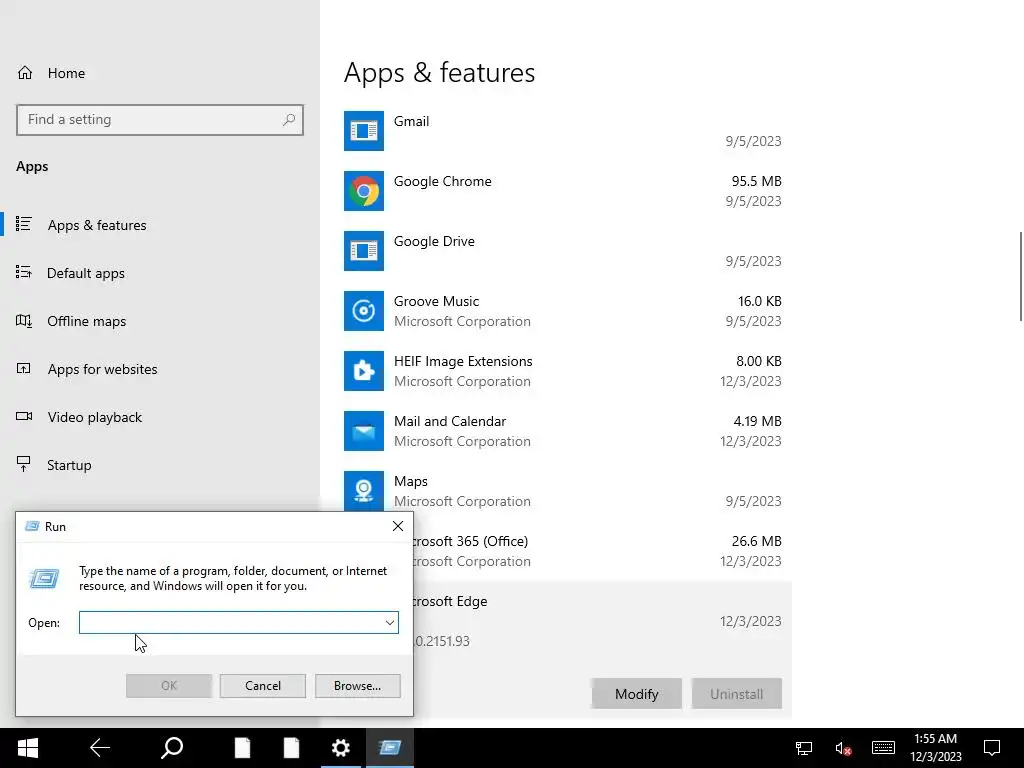This screenshot has width=1024, height=768.
Task: Click the Edge version number text
Action: tap(442, 641)
